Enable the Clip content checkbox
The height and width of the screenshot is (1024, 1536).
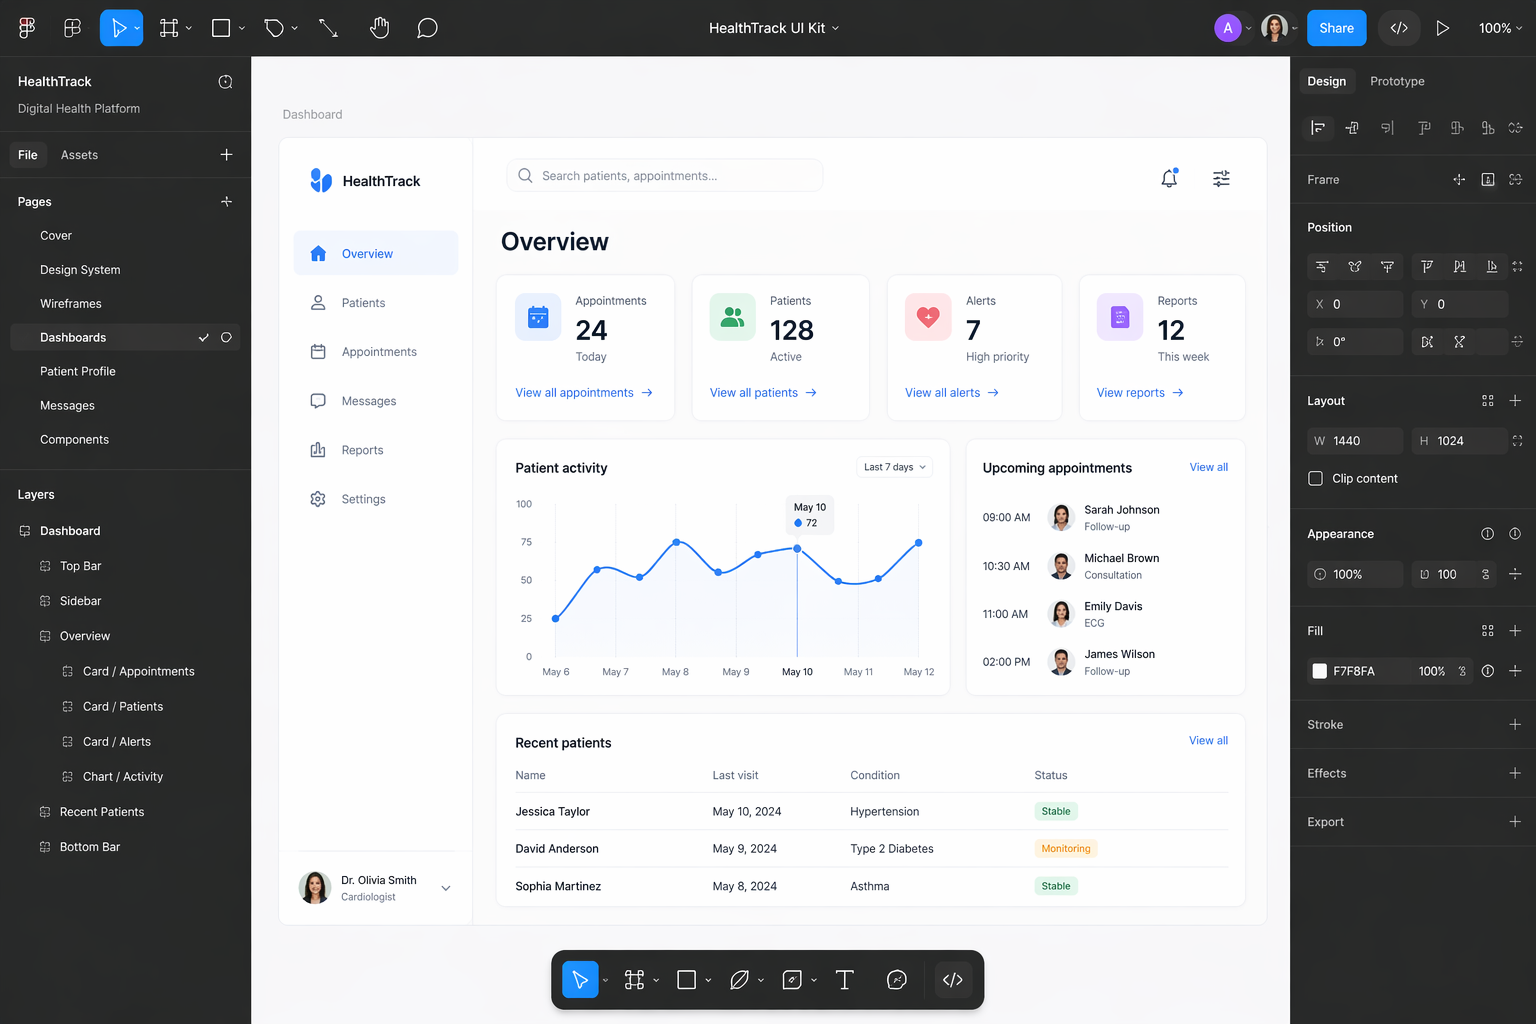click(1315, 478)
